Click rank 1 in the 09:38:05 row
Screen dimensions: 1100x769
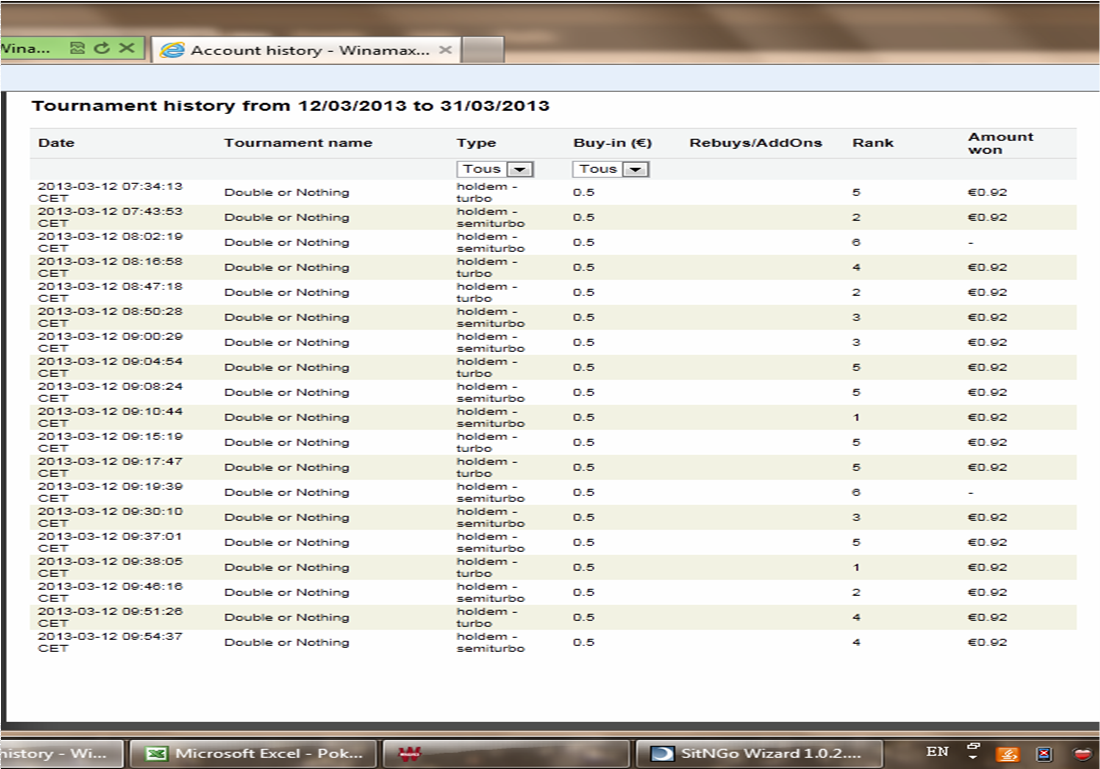(x=856, y=568)
